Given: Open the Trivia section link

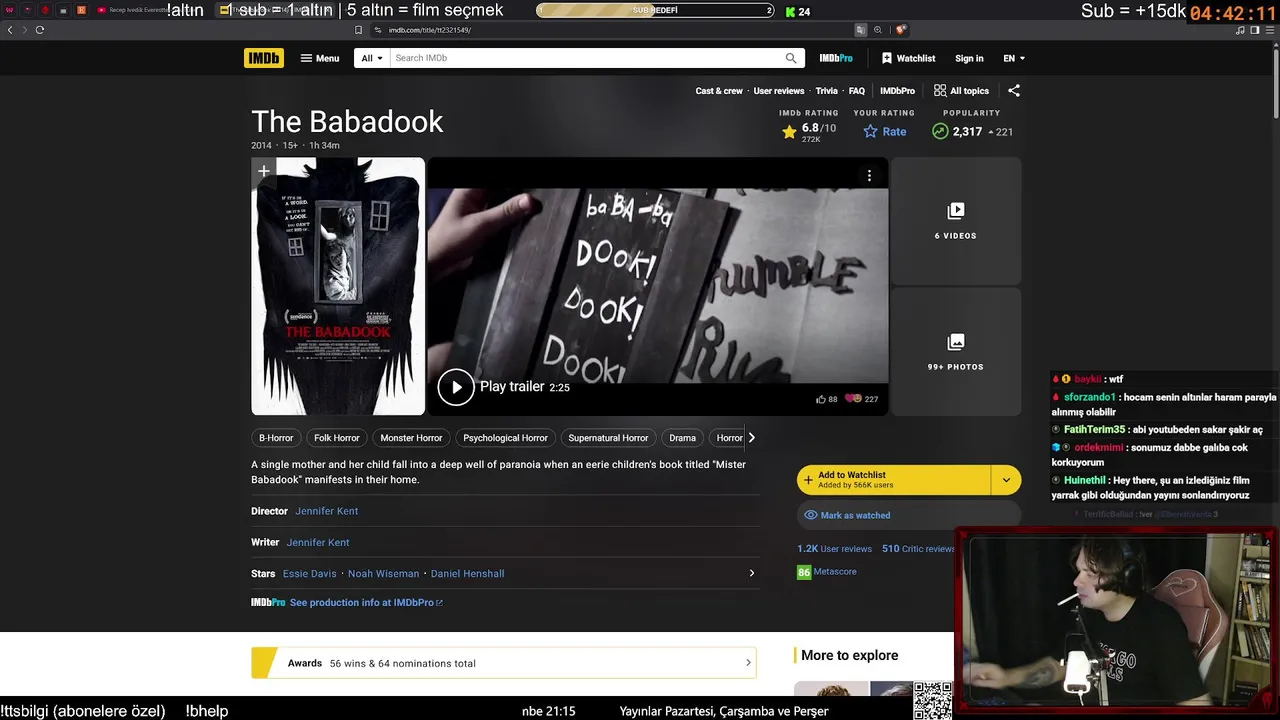Looking at the screenshot, I should pos(827,91).
